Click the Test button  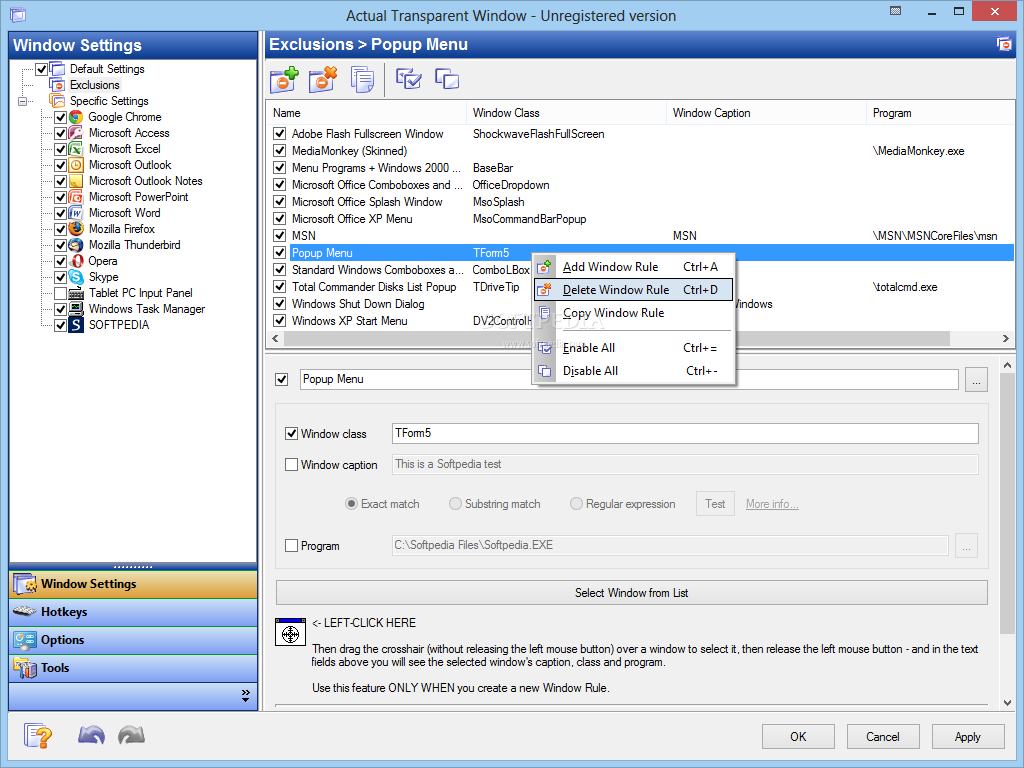pos(715,504)
